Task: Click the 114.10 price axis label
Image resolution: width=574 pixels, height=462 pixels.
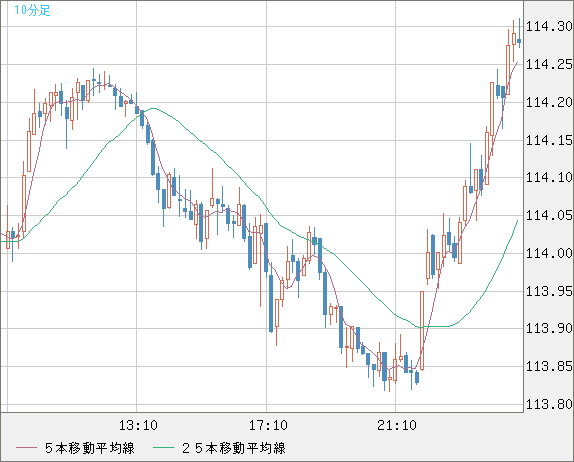Action: 549,178
